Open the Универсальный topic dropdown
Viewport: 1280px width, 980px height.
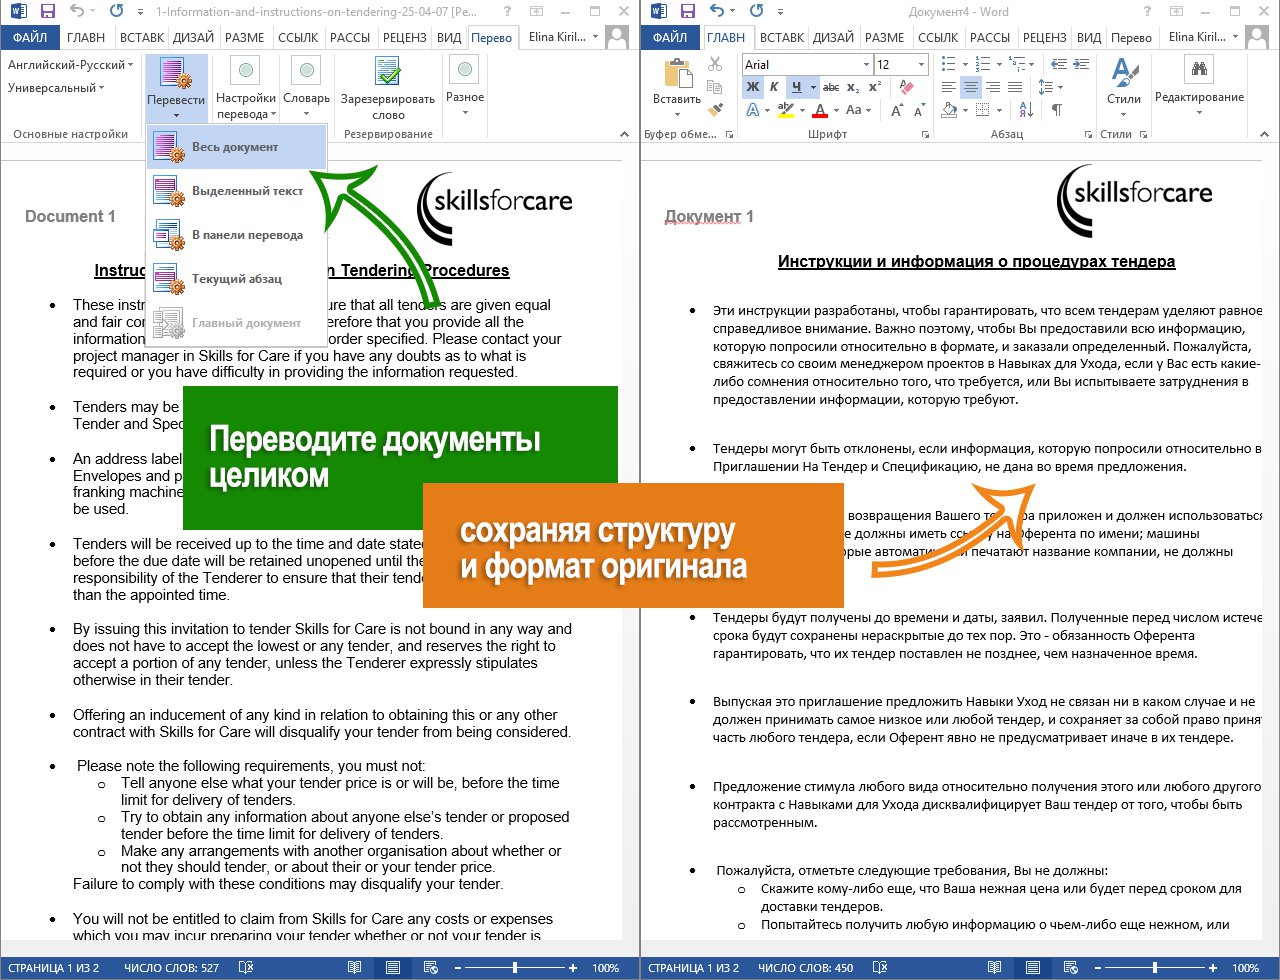56,88
